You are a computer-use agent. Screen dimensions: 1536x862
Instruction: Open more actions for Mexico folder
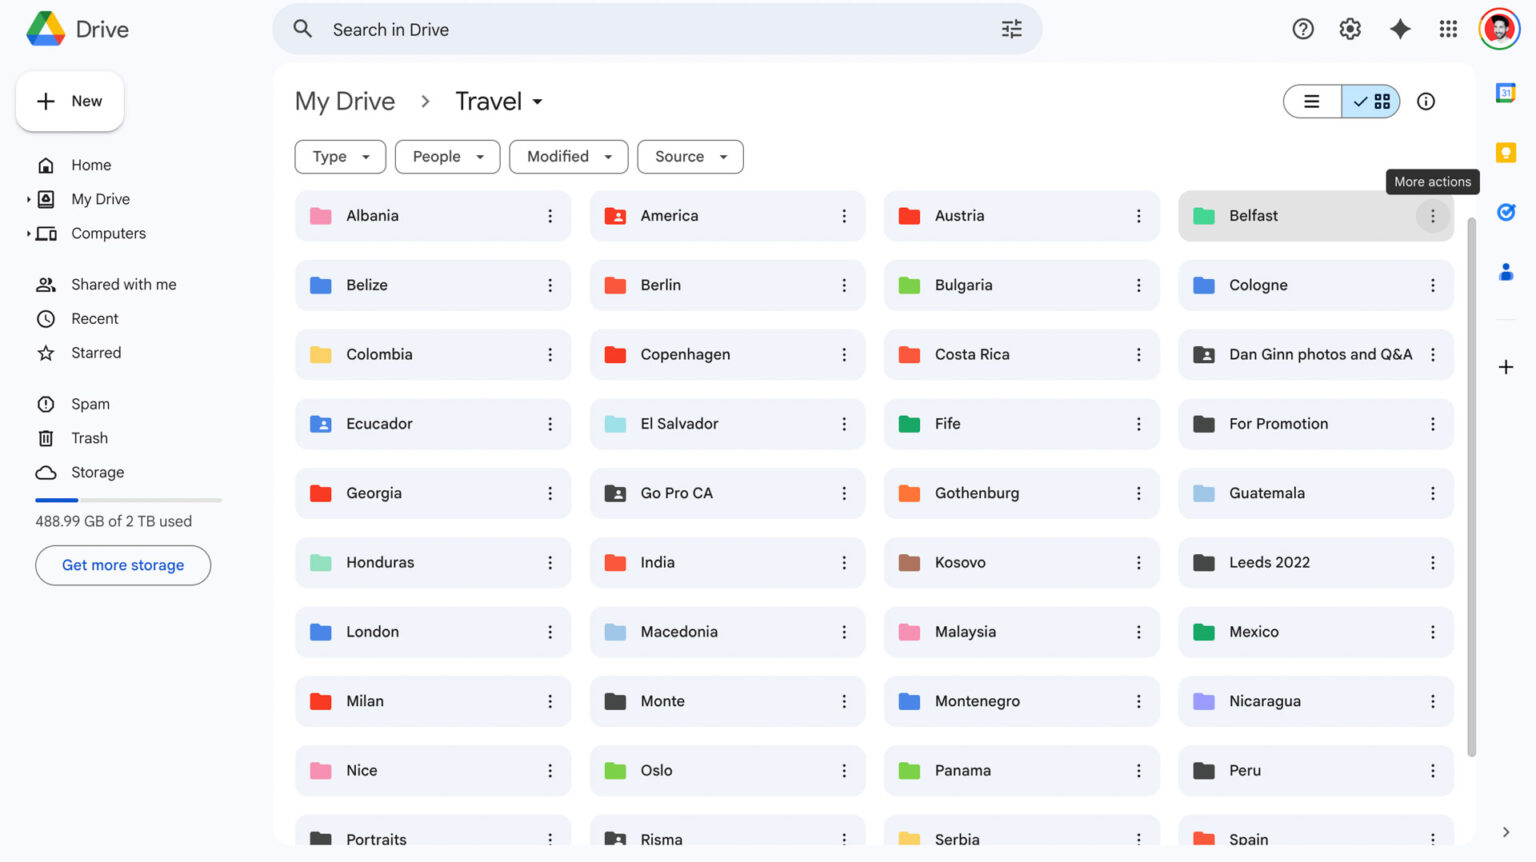[x=1432, y=632]
